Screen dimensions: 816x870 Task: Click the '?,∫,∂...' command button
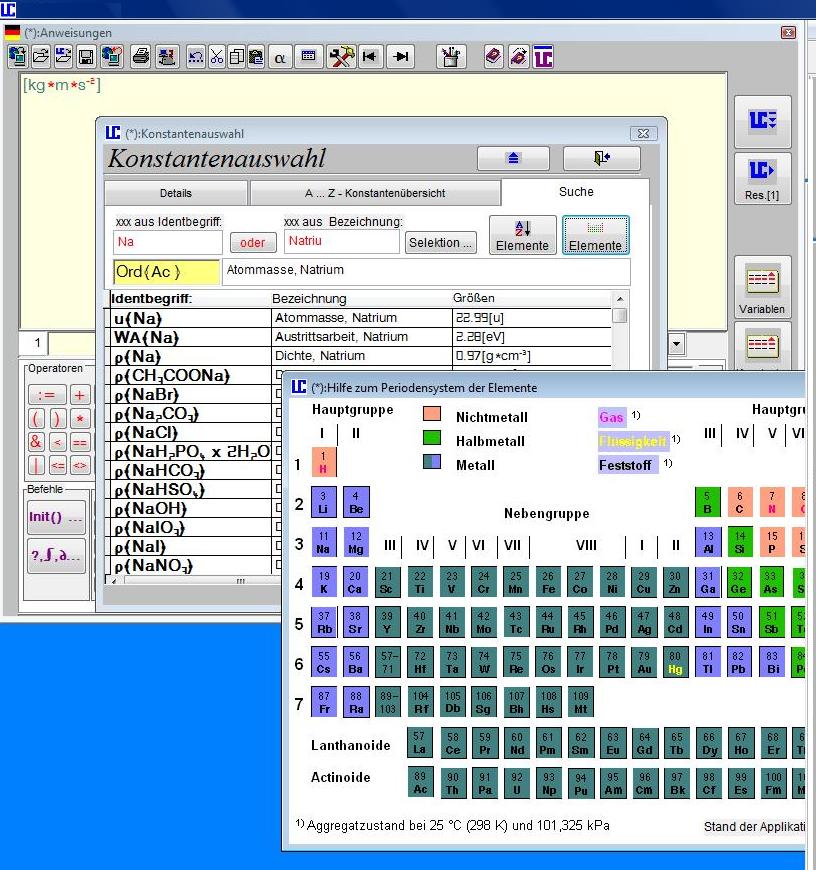[x=56, y=555]
